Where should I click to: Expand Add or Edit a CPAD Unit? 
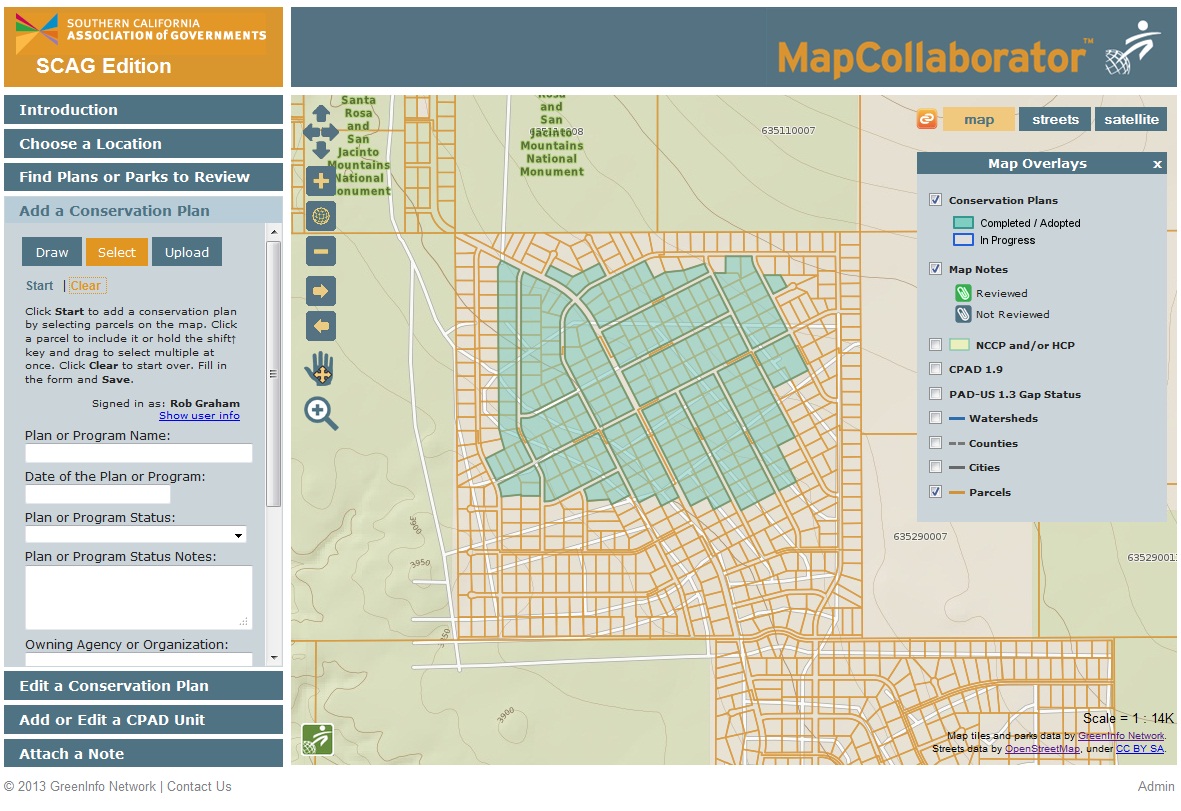(143, 720)
